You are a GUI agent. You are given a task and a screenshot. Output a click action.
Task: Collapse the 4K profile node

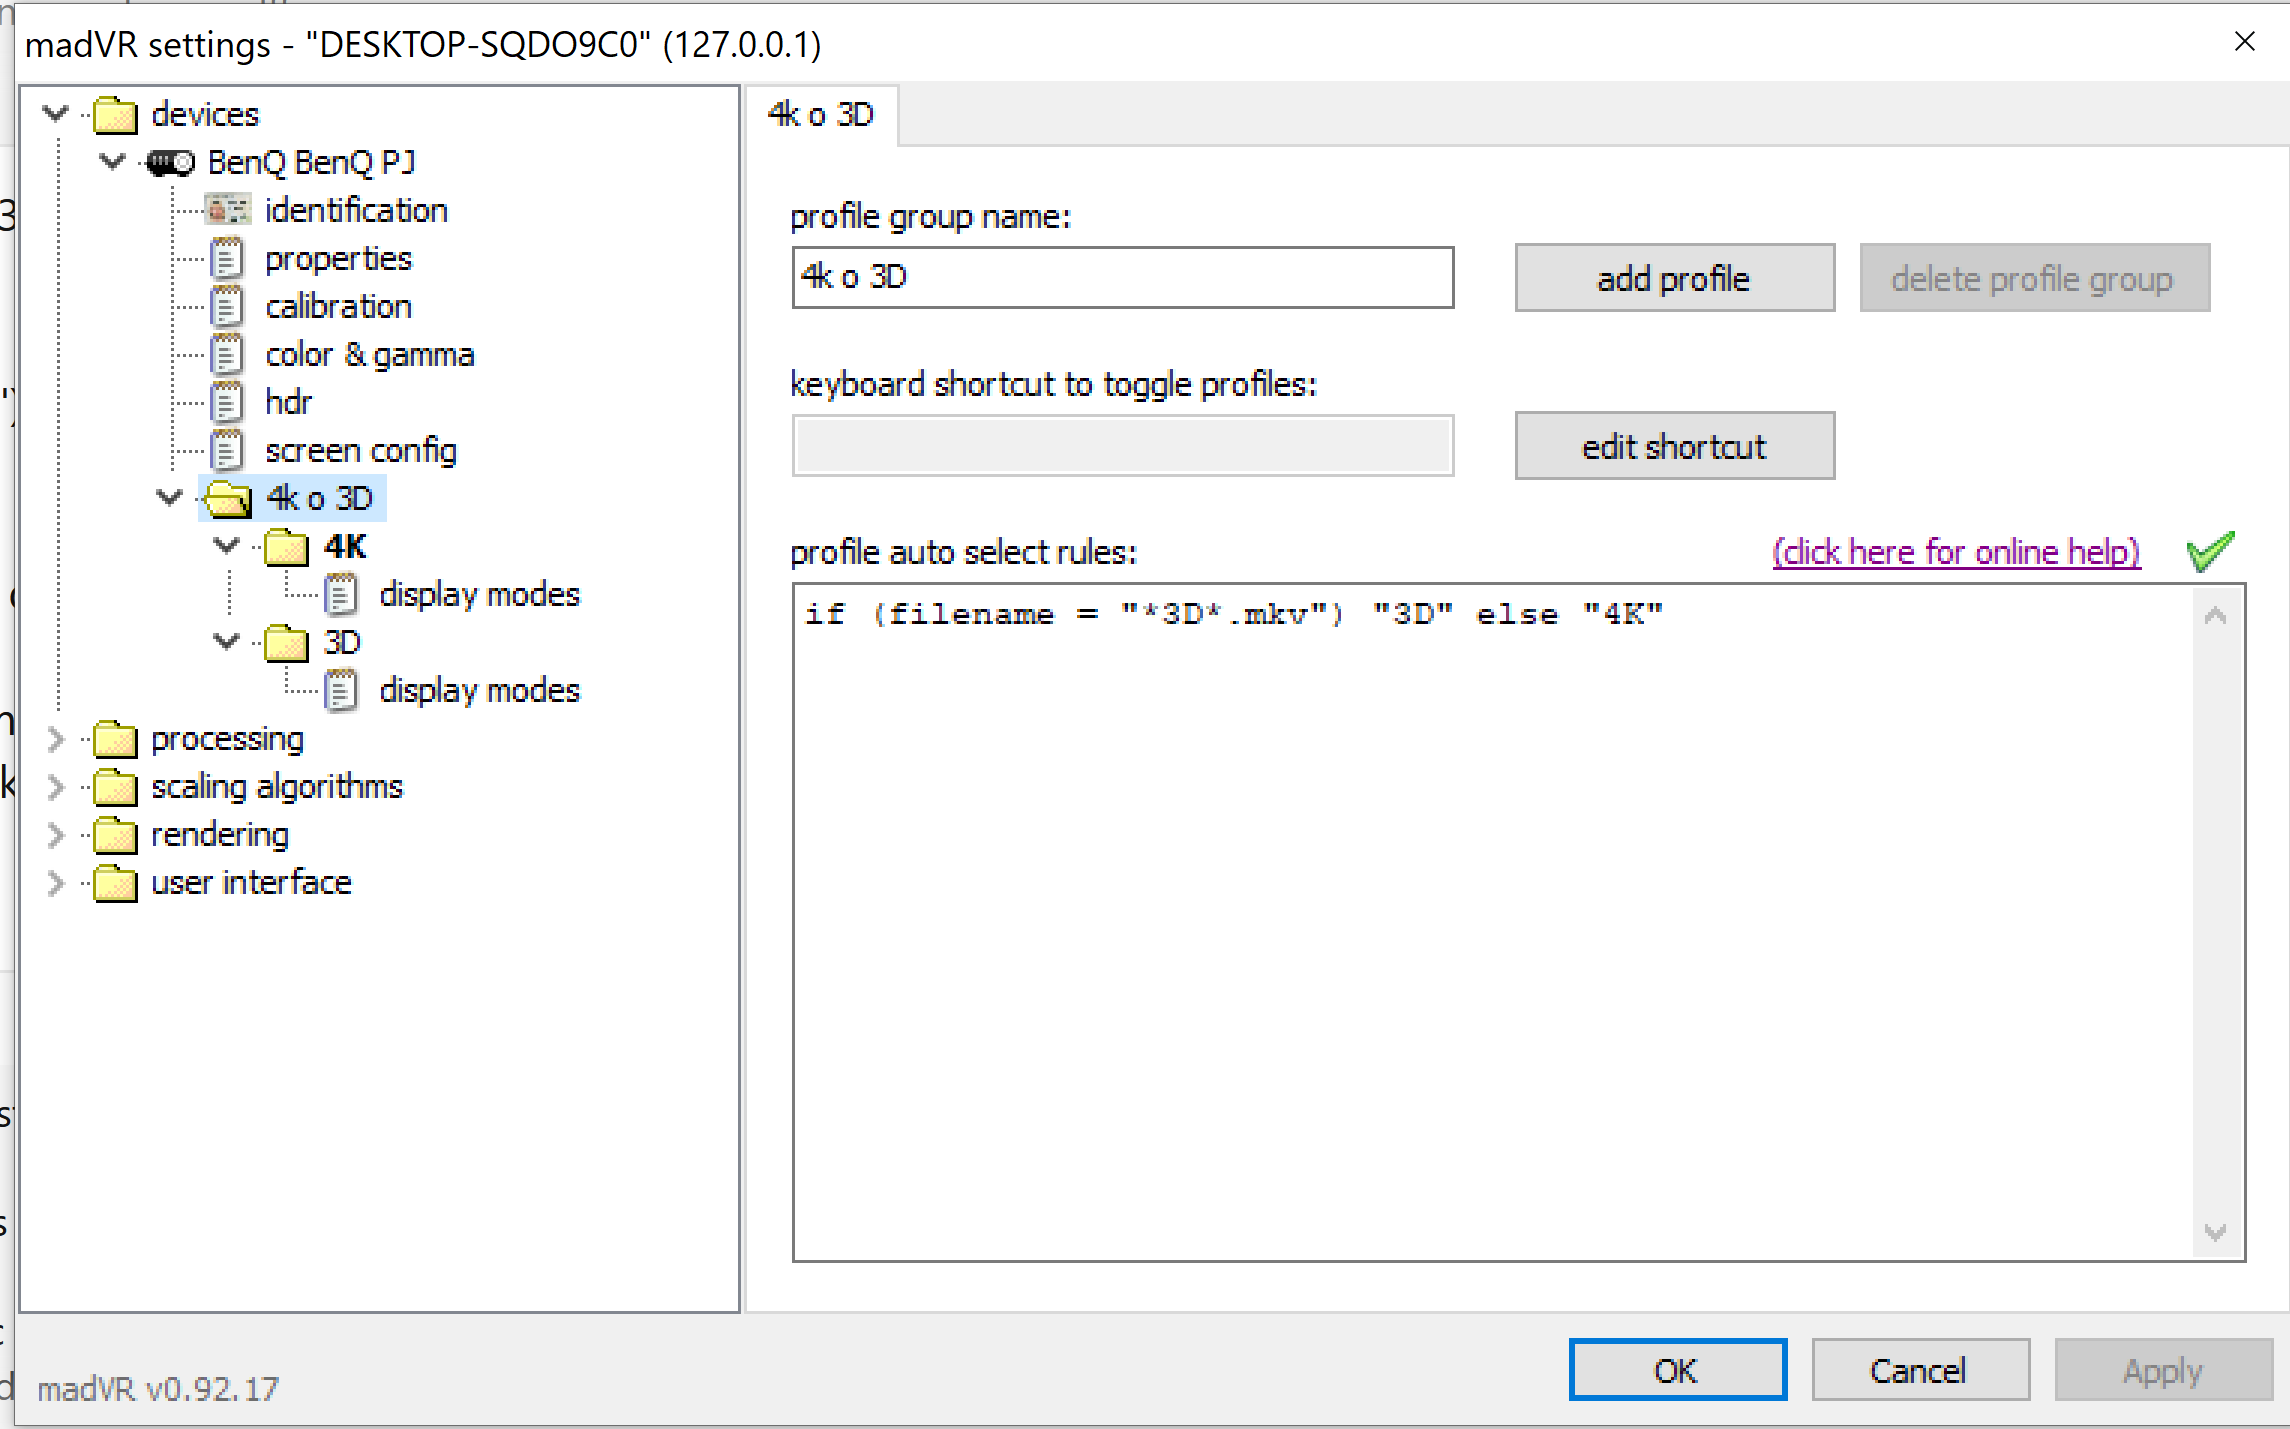coord(227,545)
